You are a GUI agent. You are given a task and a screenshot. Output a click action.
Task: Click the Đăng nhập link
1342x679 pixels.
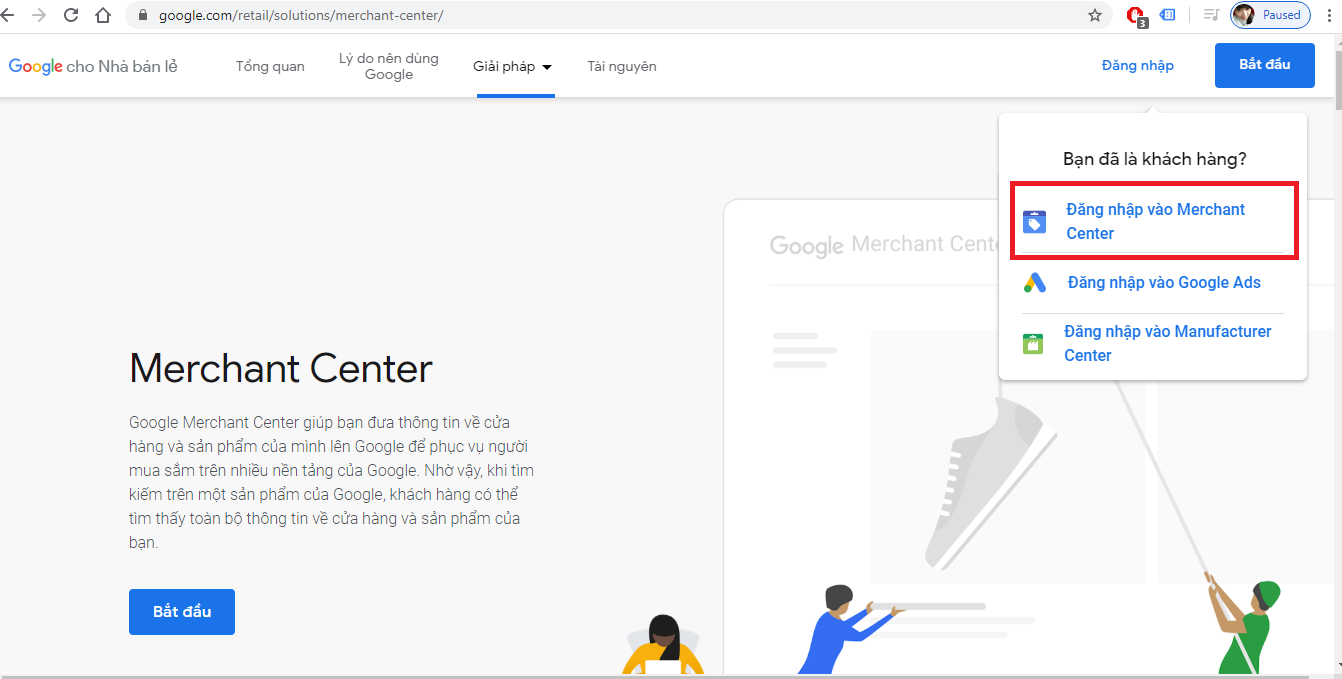pyautogui.click(x=1138, y=65)
